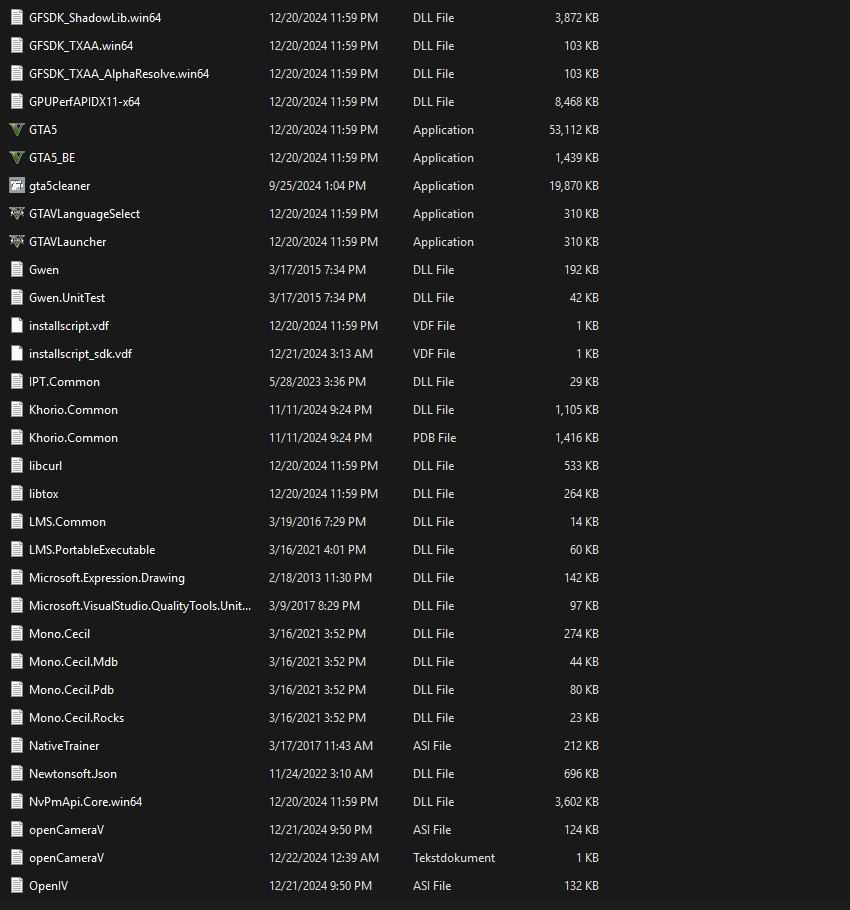850x910 pixels.
Task: Select the GPUPerfAPIDX11-x64 file name
Action: (x=85, y=102)
